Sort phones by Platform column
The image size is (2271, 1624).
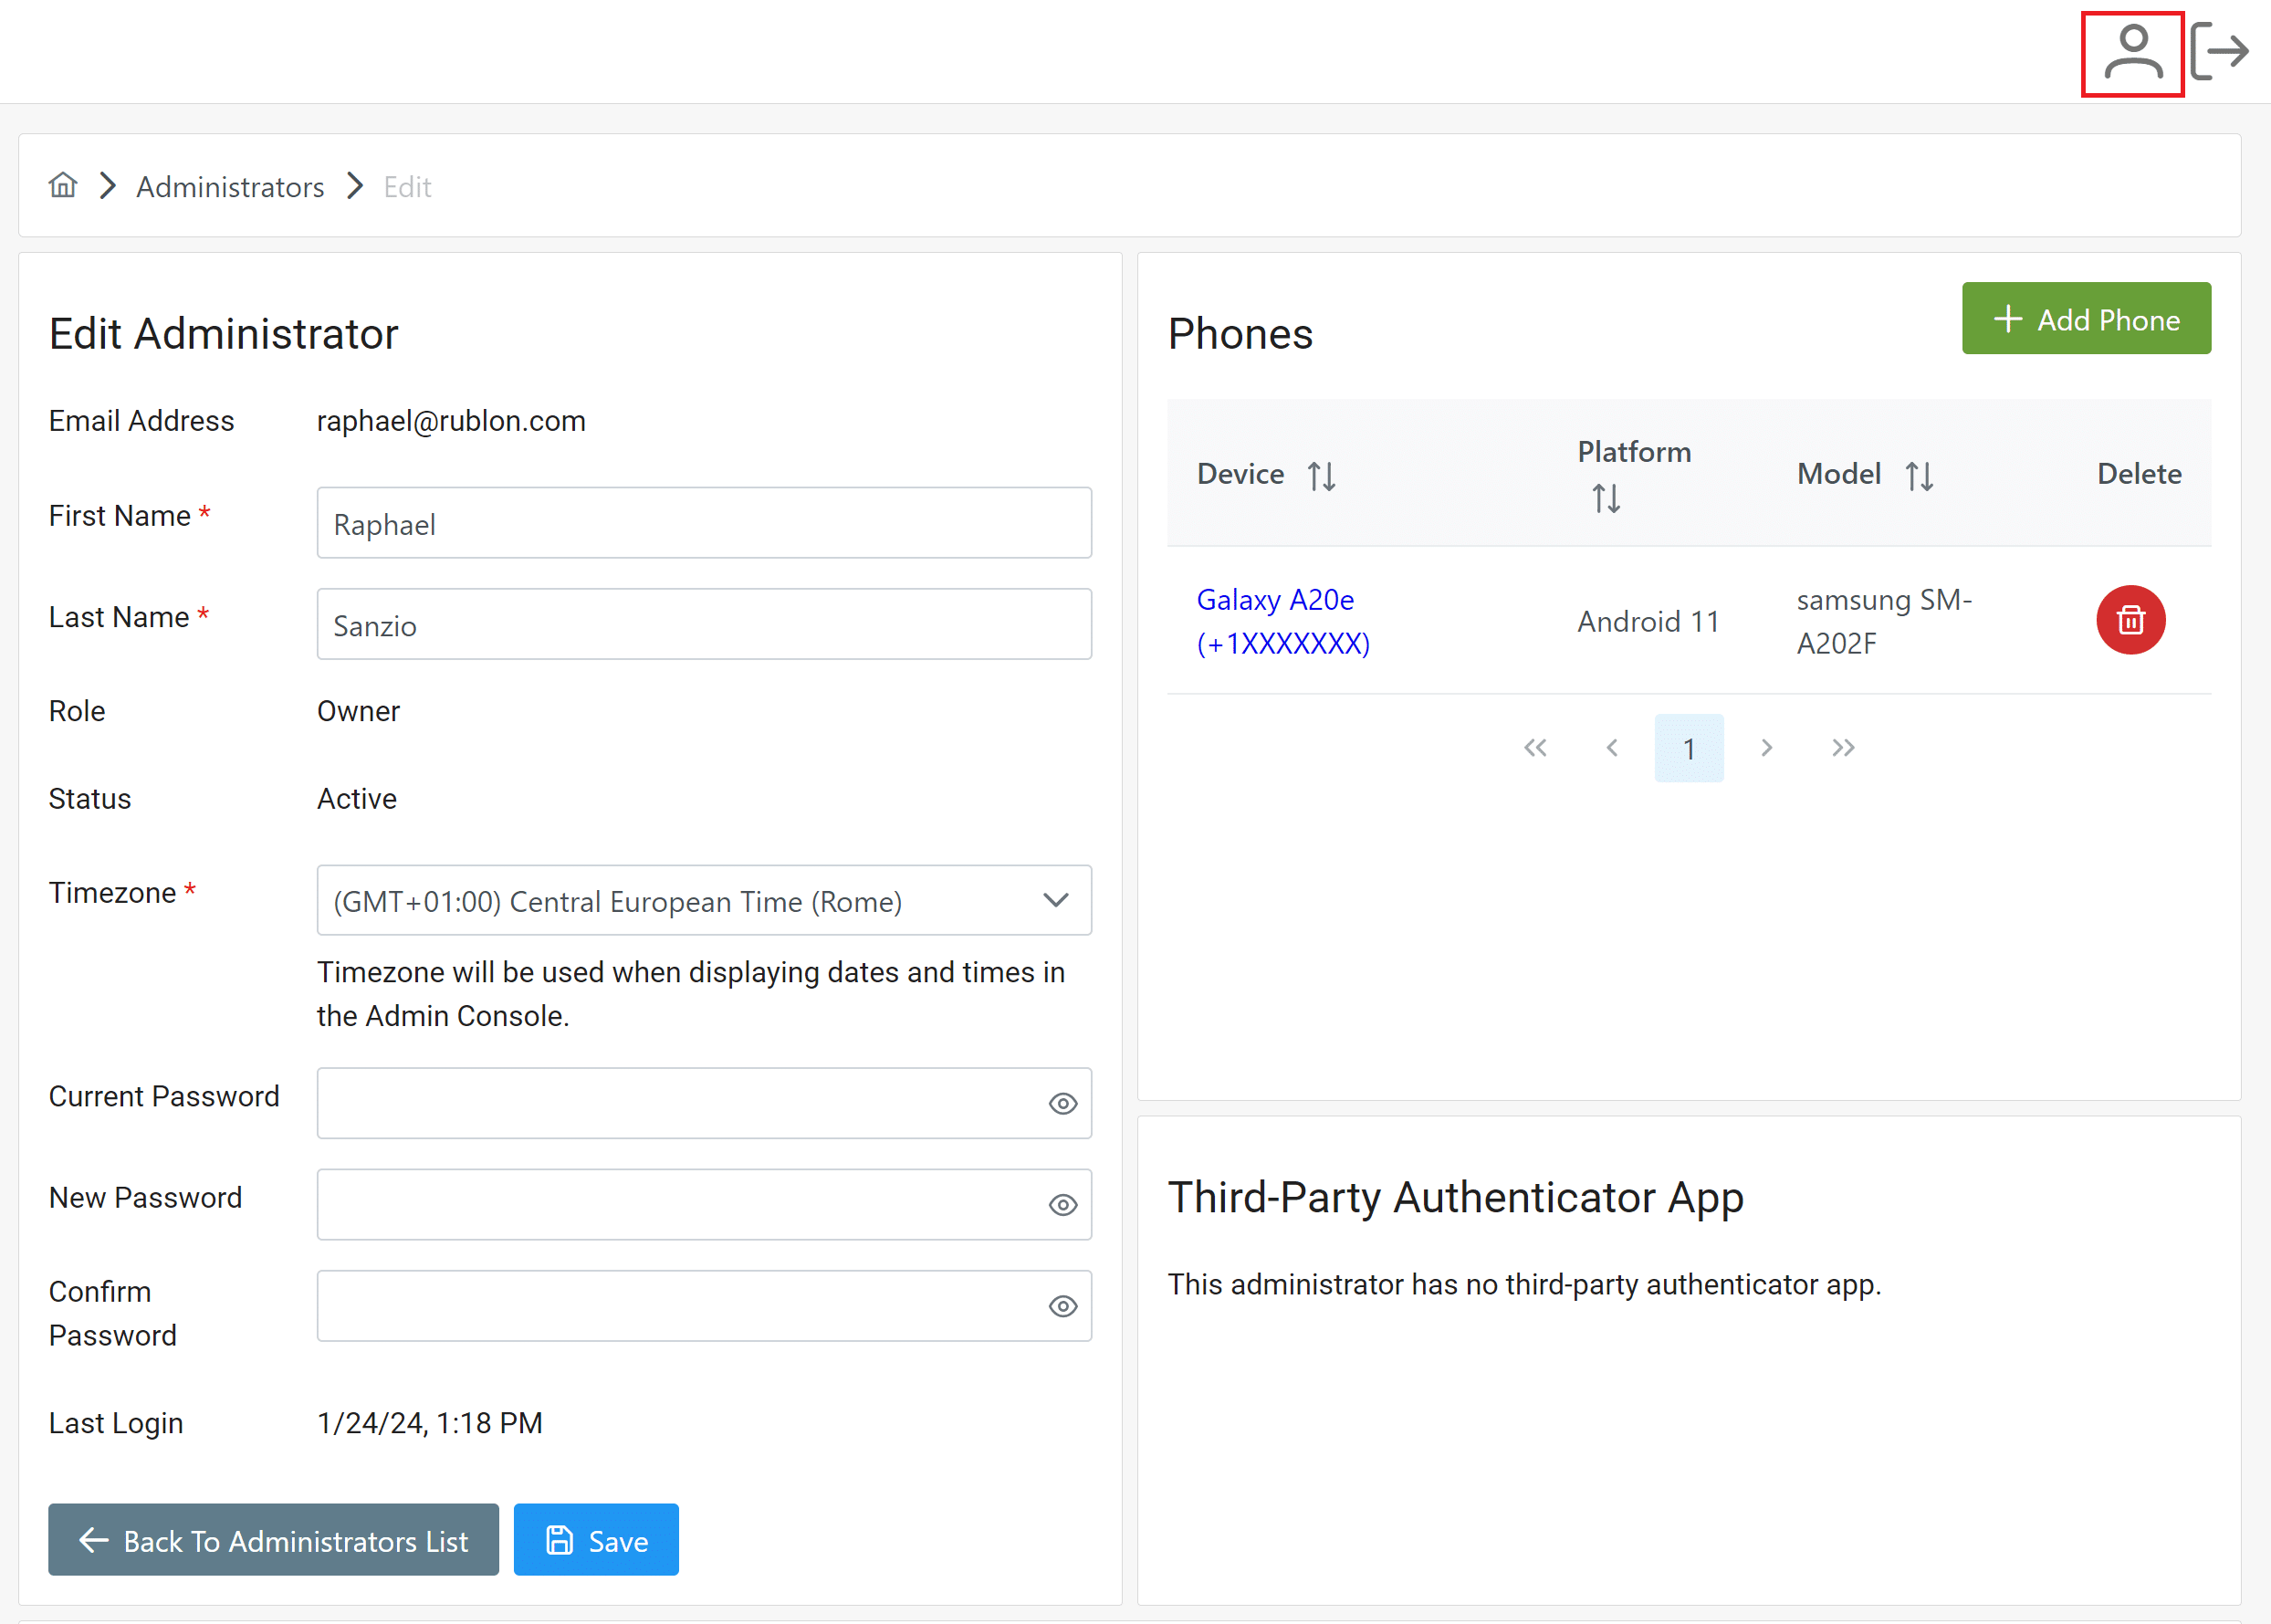click(x=1606, y=497)
